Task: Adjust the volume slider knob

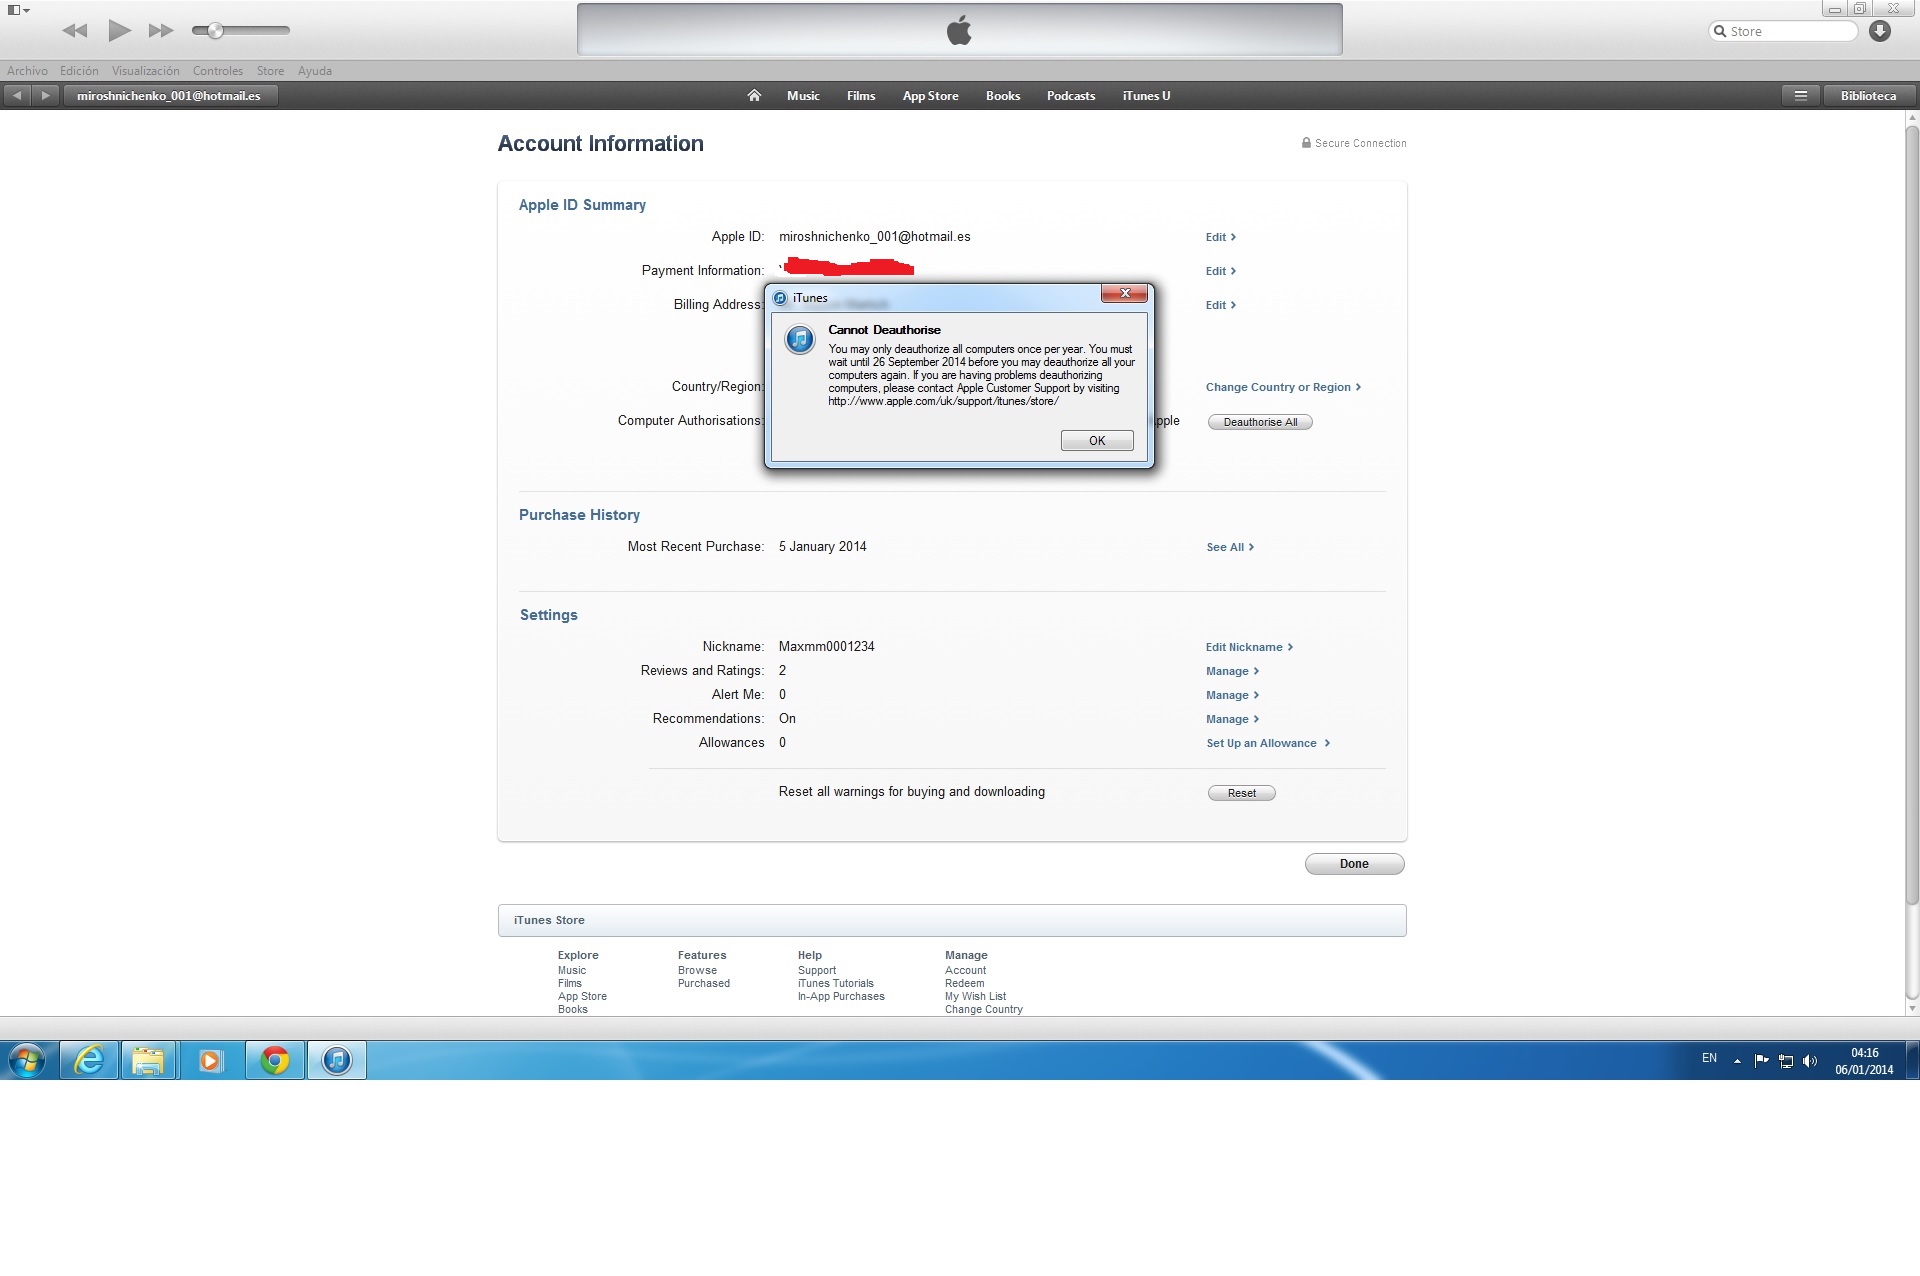Action: (215, 31)
